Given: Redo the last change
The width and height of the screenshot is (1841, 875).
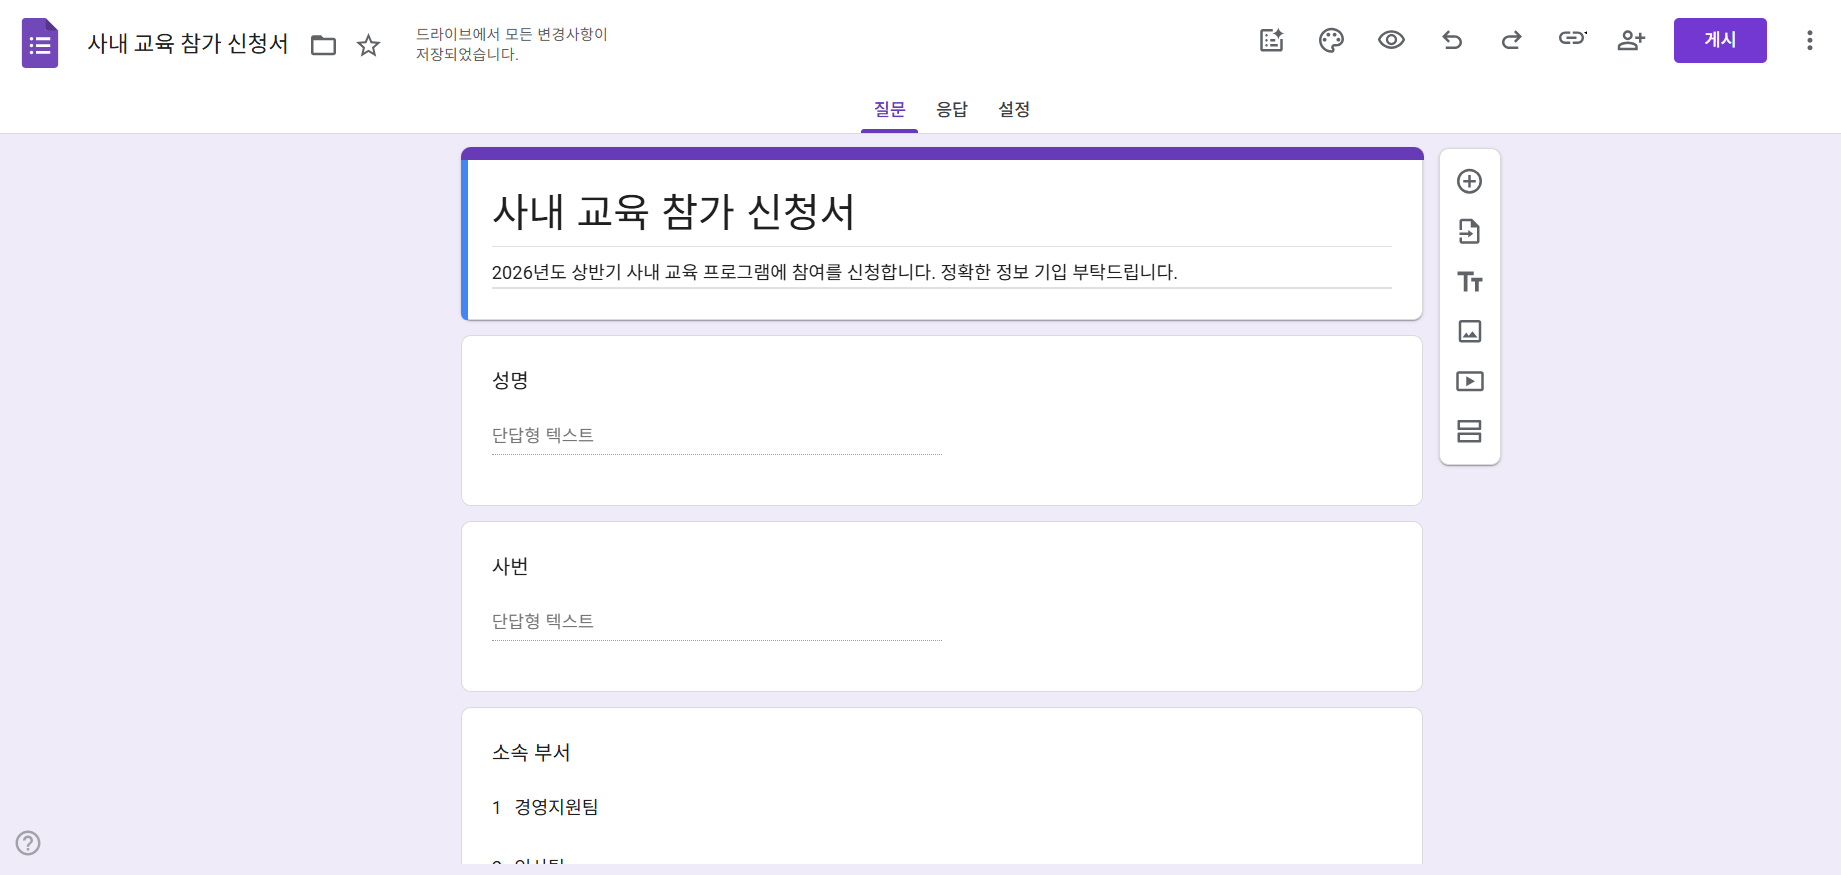Looking at the screenshot, I should click(x=1511, y=40).
